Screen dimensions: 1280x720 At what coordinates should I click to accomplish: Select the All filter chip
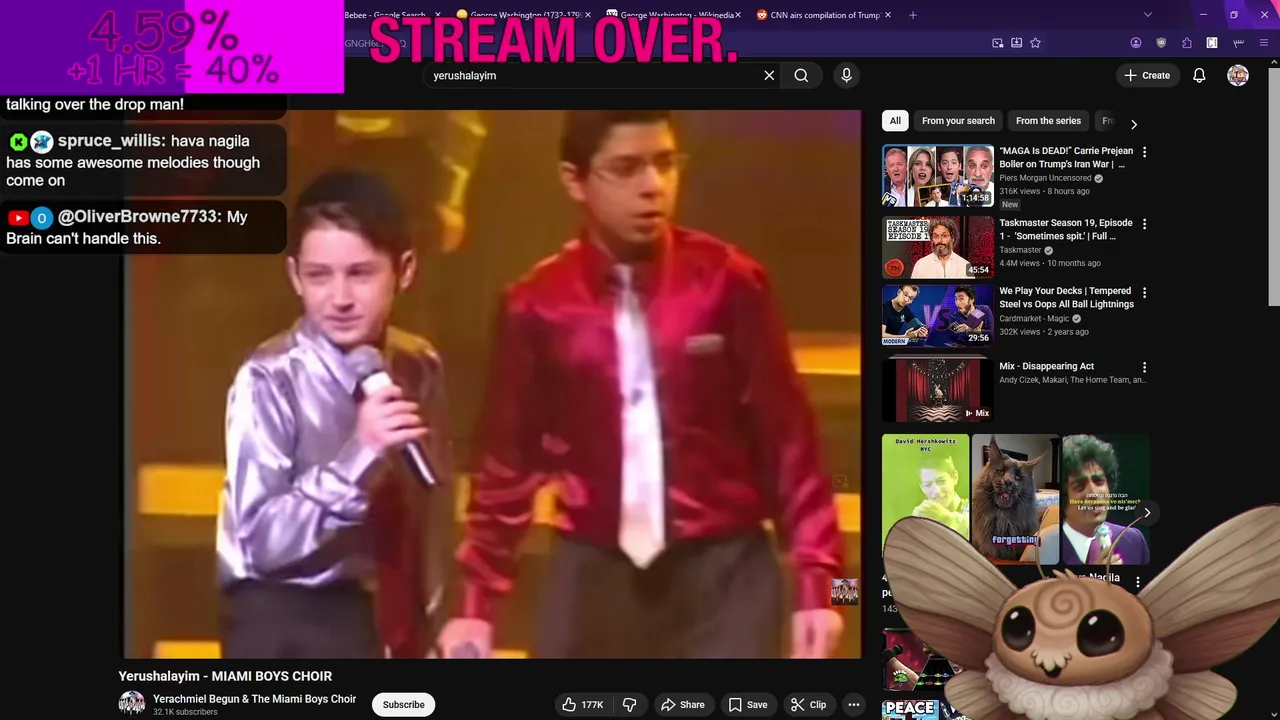[895, 121]
